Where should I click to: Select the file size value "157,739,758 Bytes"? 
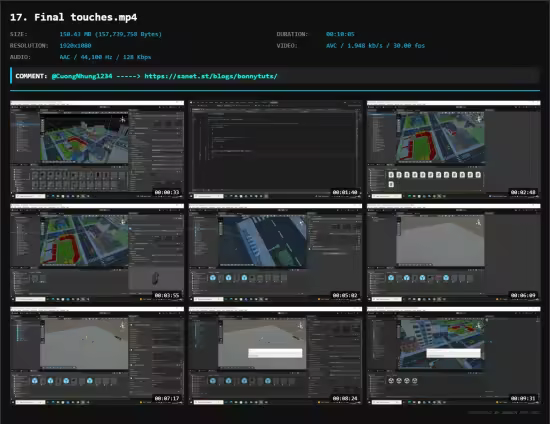128,34
